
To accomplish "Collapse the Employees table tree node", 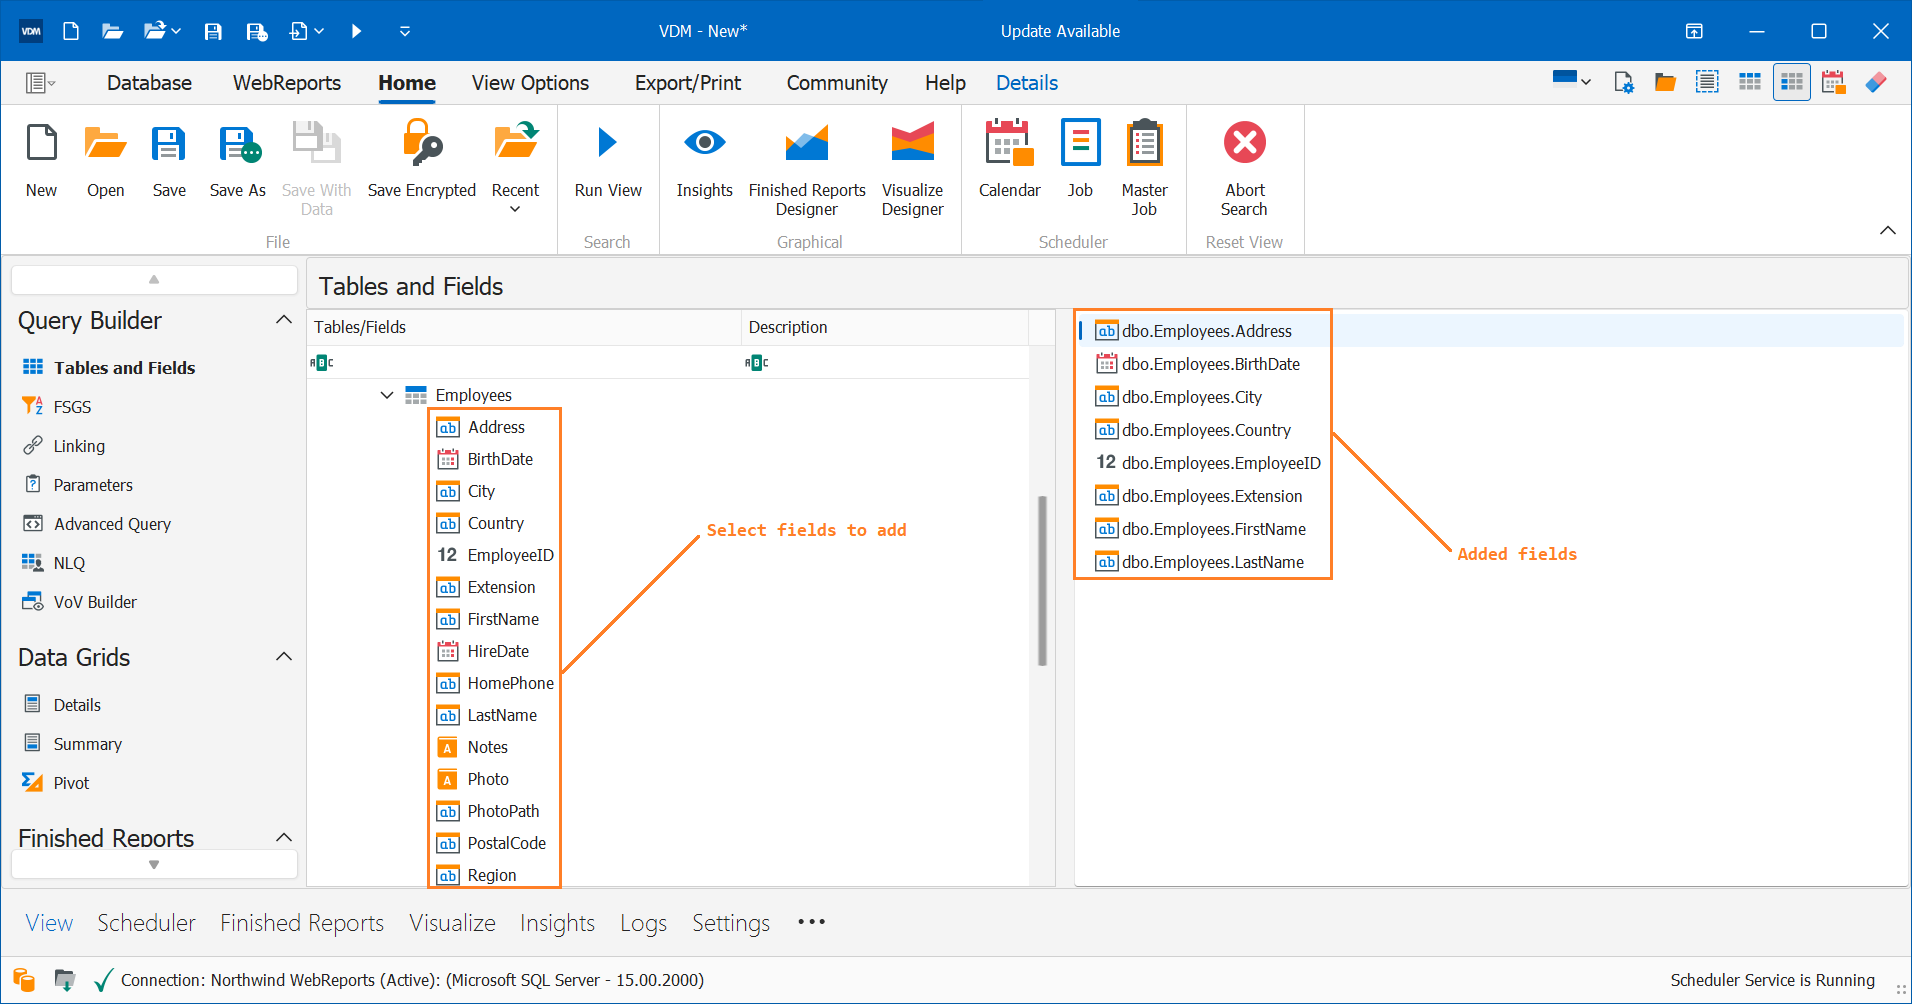I will coord(386,395).
